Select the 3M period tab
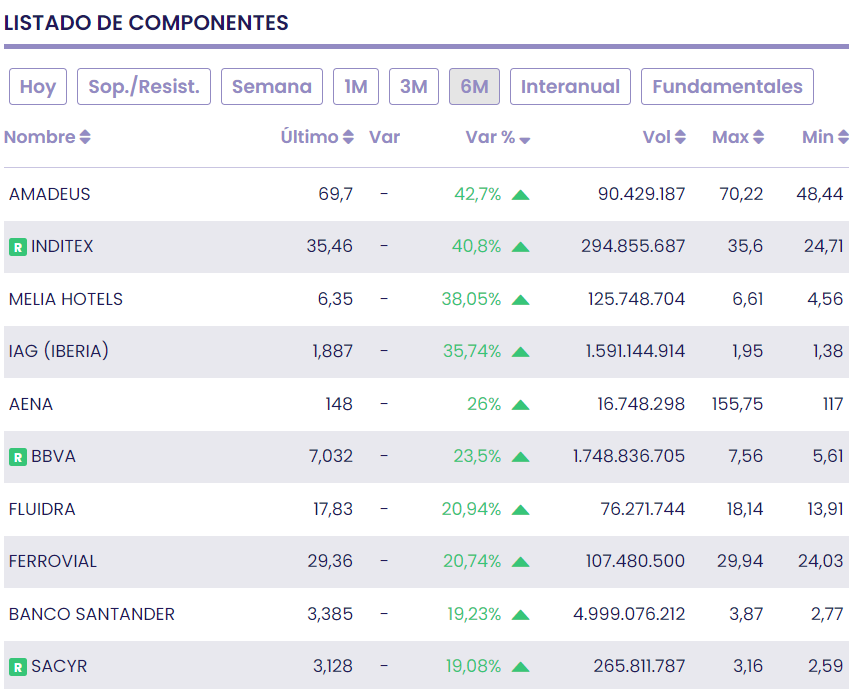Image resolution: width=866 pixels, height=689 pixels. click(414, 87)
